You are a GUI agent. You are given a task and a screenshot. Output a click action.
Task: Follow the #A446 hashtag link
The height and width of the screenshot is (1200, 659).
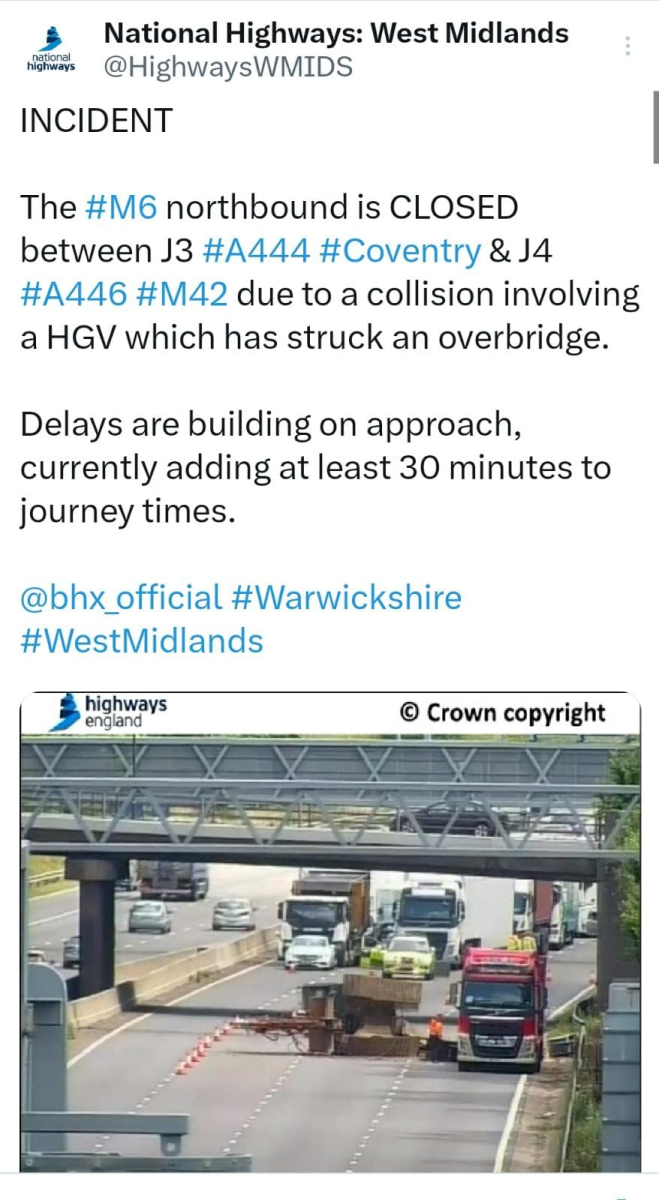[x=74, y=293]
